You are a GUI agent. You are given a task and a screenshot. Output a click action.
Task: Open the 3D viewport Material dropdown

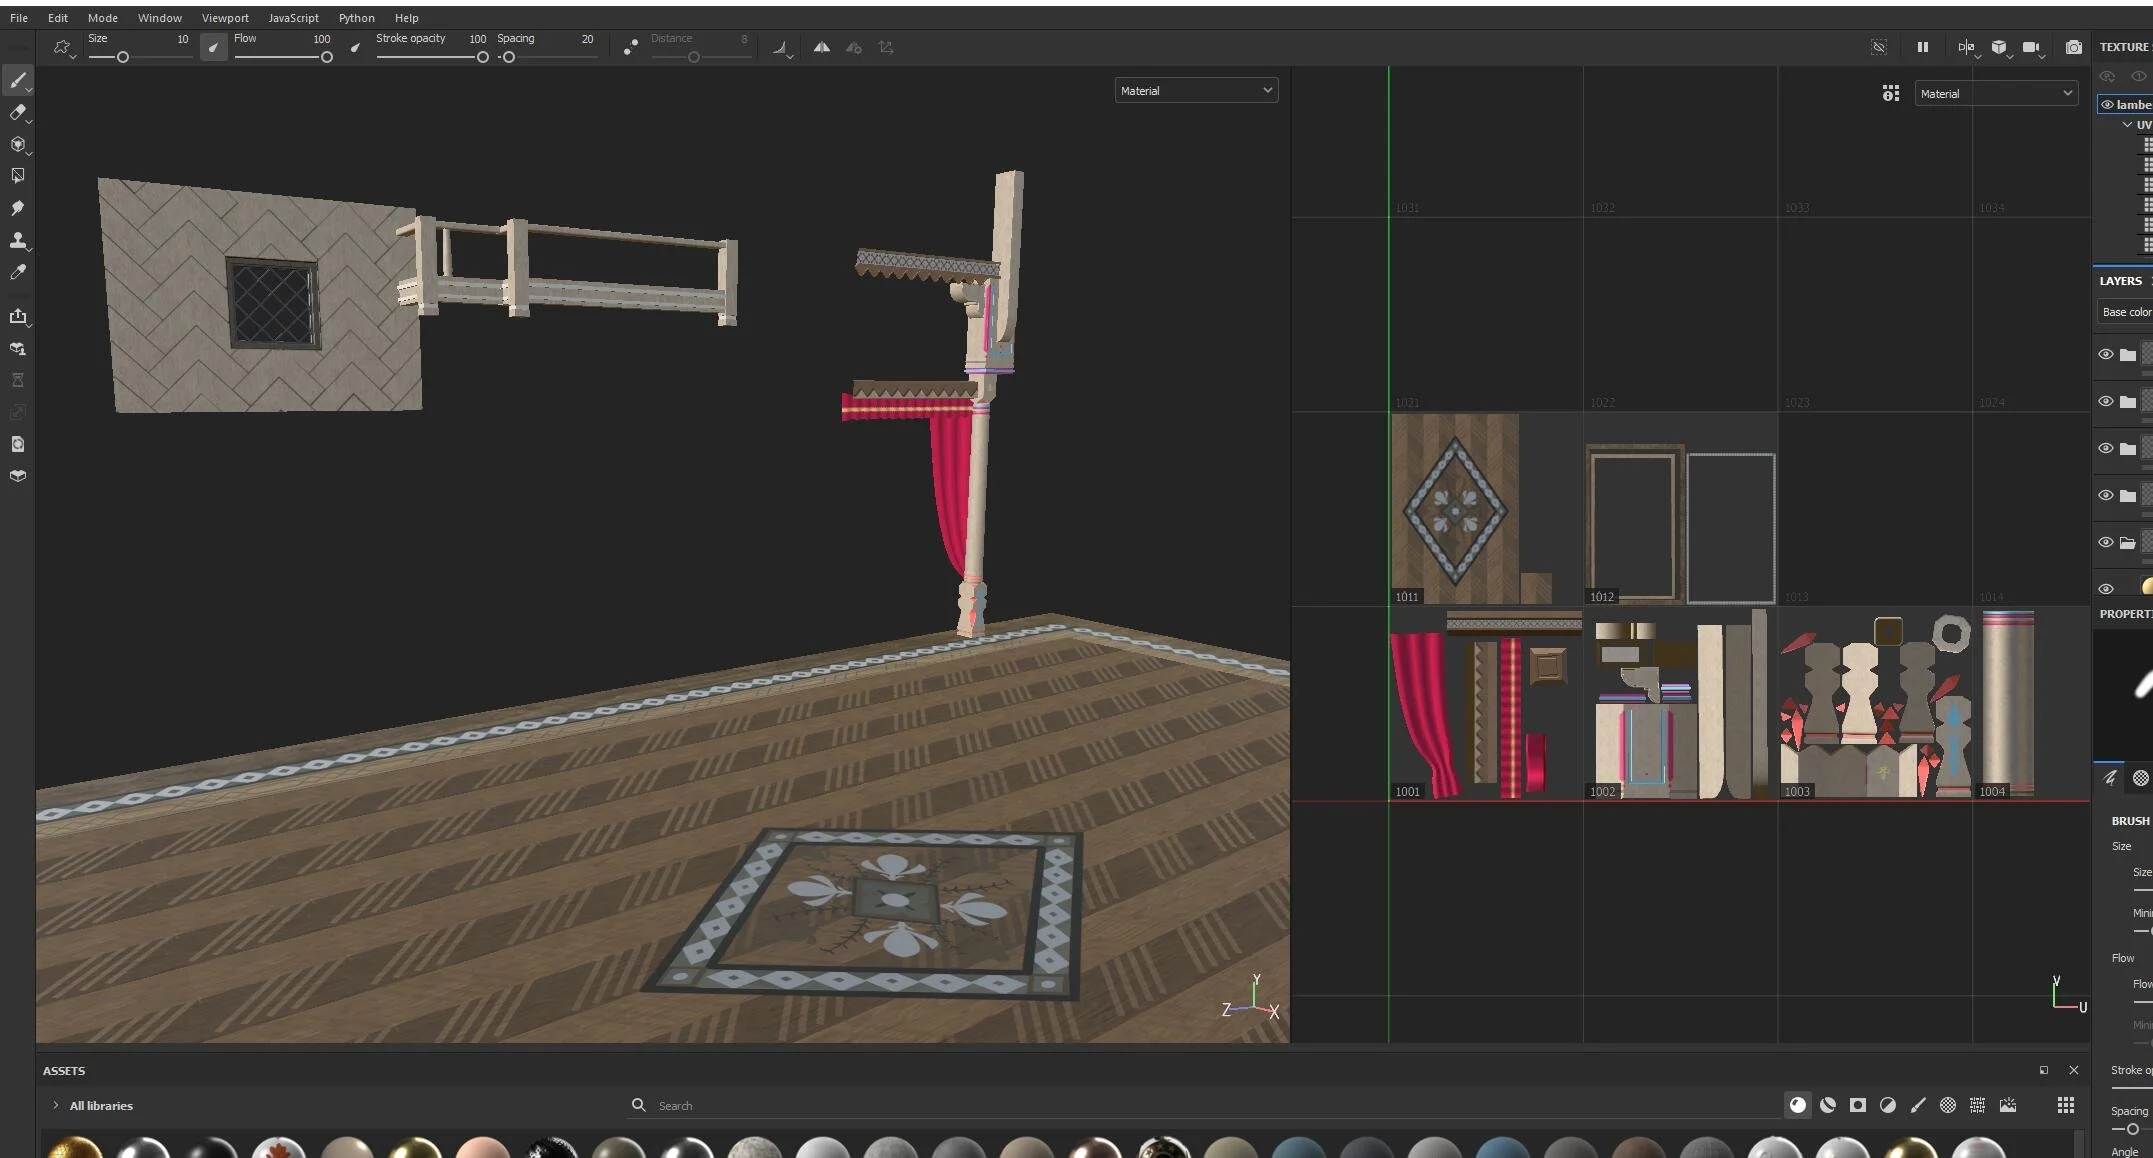(1196, 91)
